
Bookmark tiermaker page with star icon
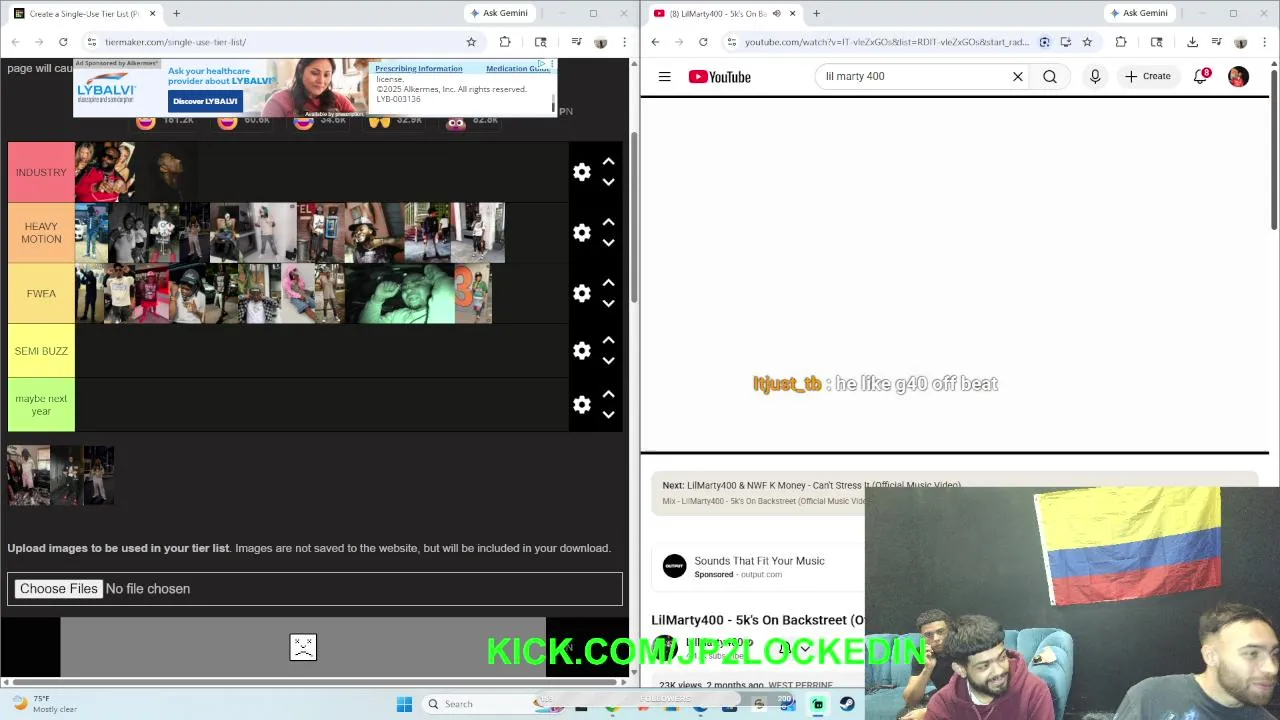pos(471,42)
